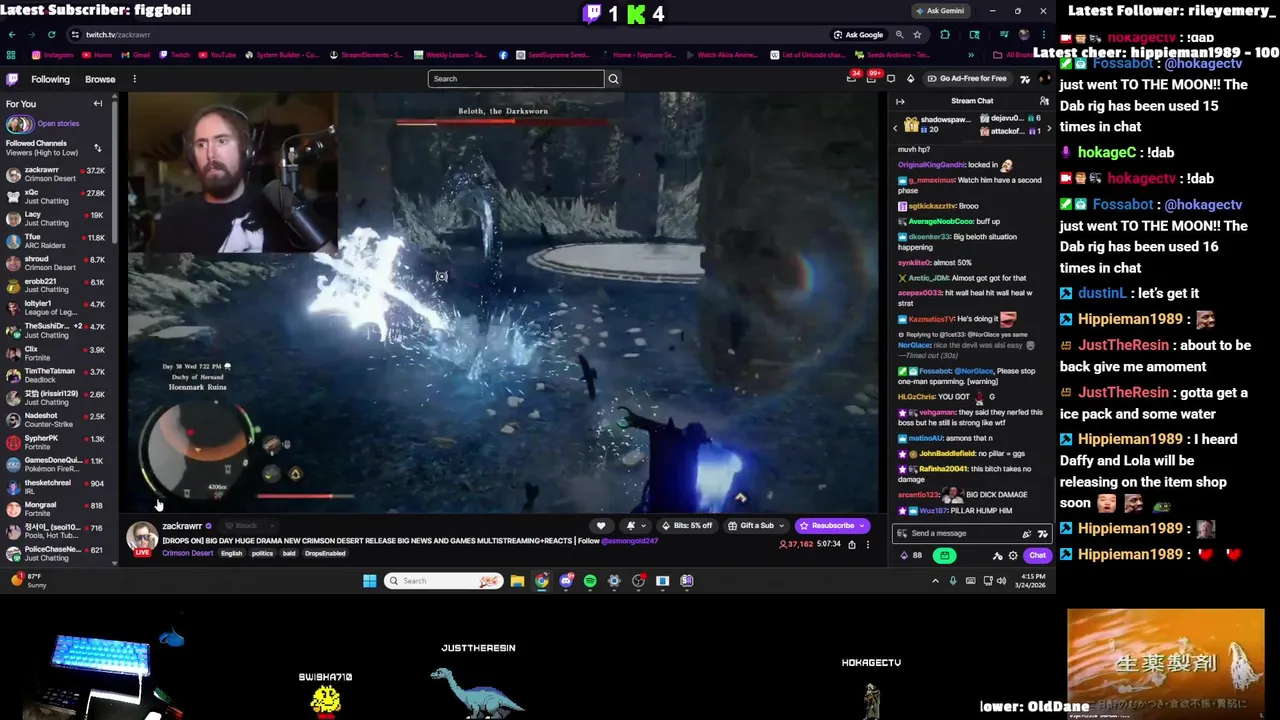The height and width of the screenshot is (720, 1280).
Task: Open more options dots beside Browse
Action: 134,79
